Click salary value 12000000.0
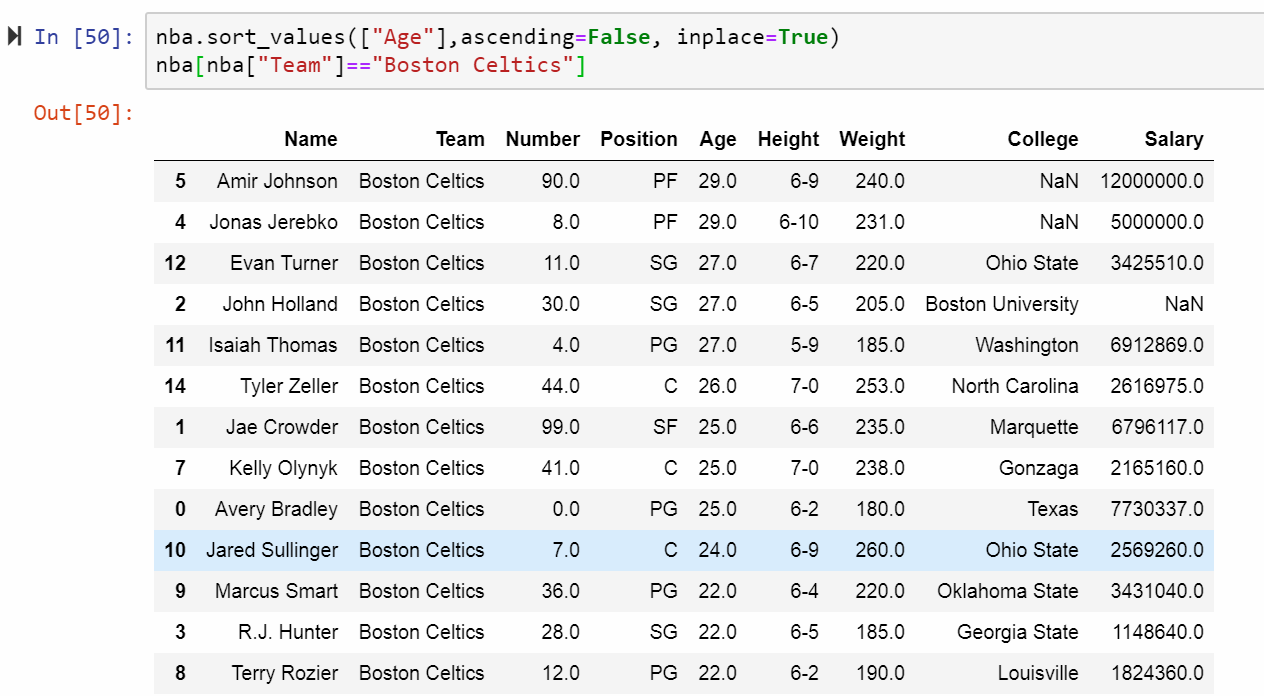This screenshot has height=696, width=1264. click(x=1152, y=181)
